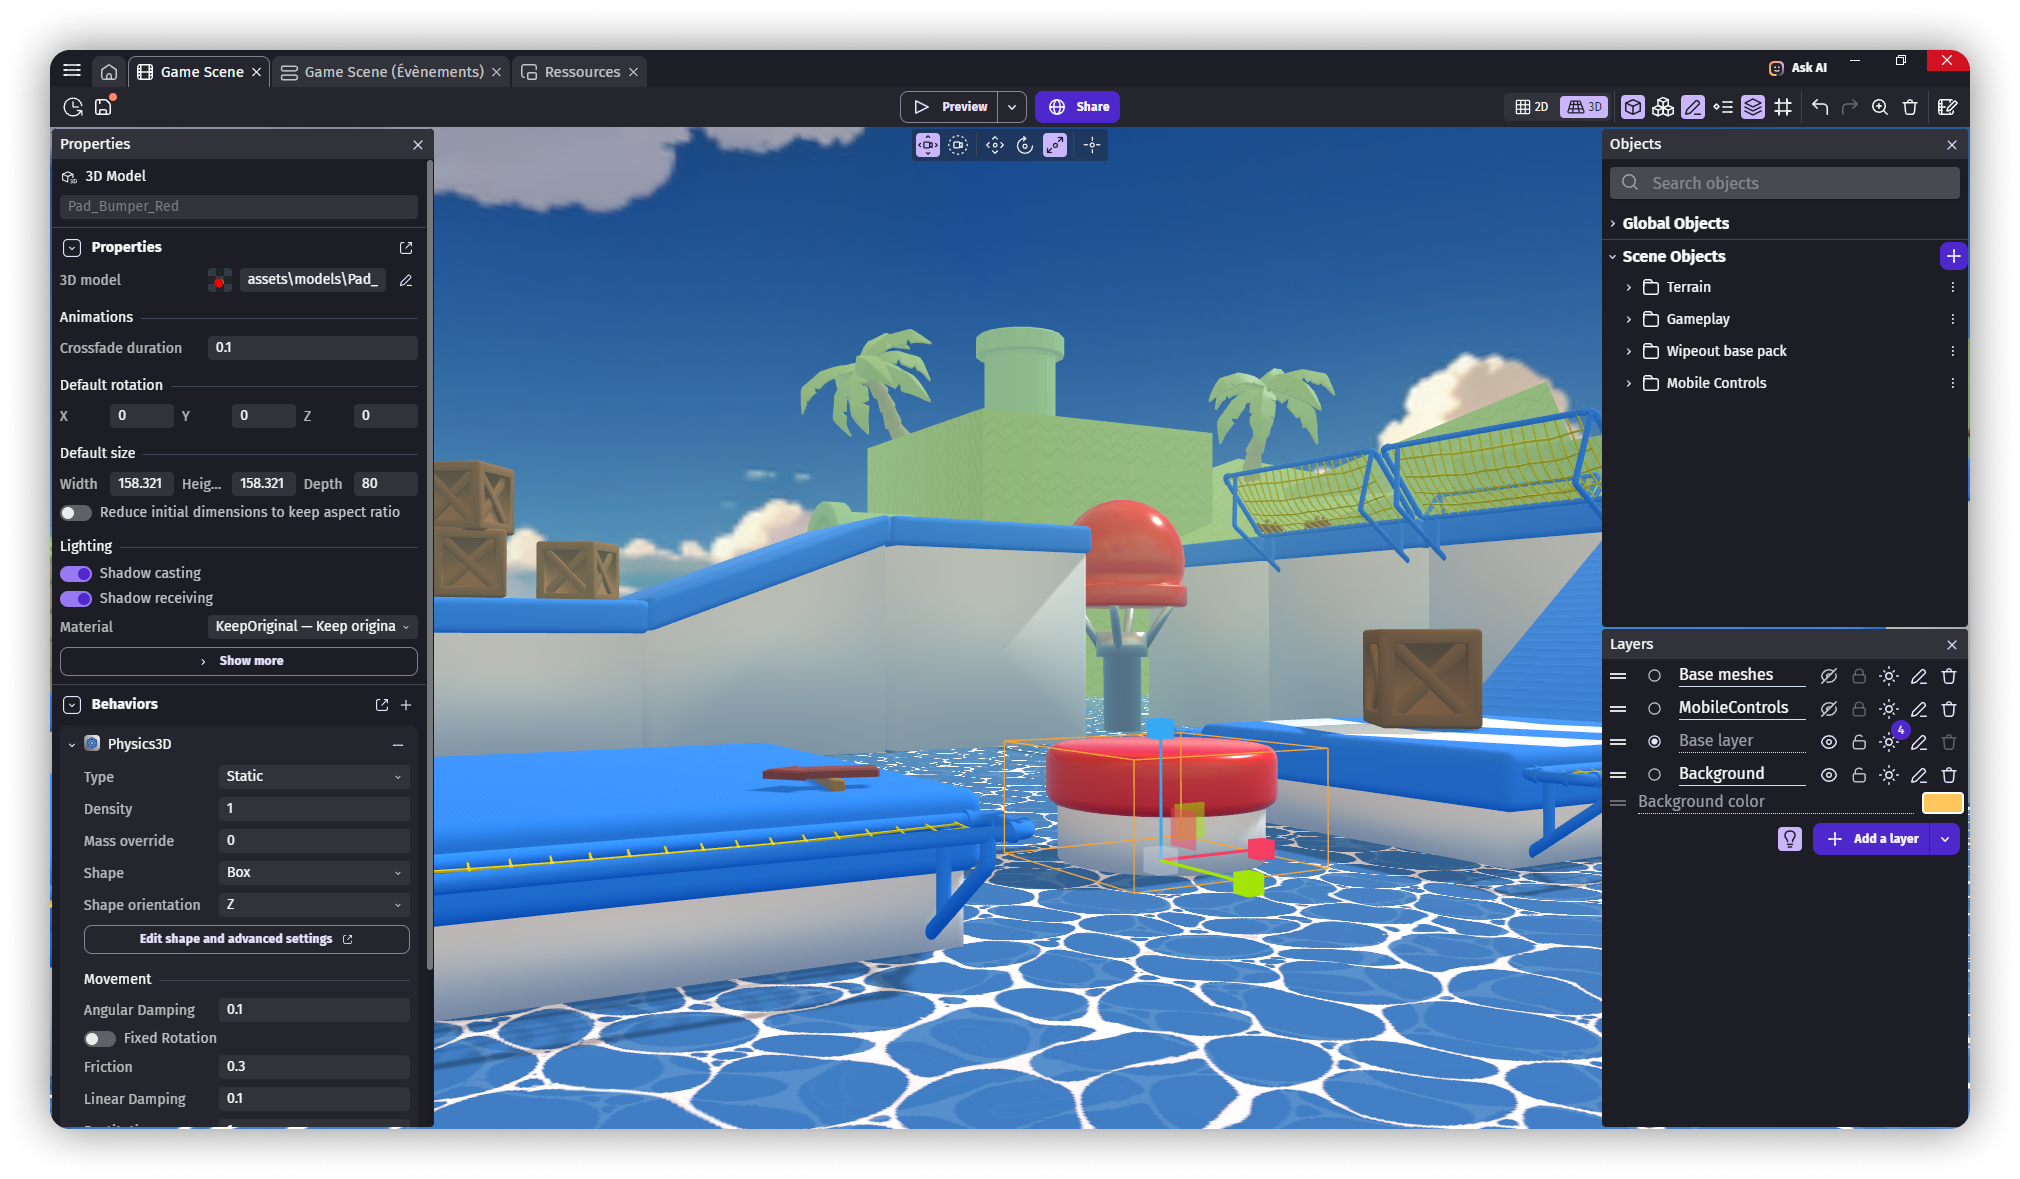Image resolution: width=2020 pixels, height=1179 pixels.
Task: Click the trash icon in top toolbar
Action: coord(1909,107)
